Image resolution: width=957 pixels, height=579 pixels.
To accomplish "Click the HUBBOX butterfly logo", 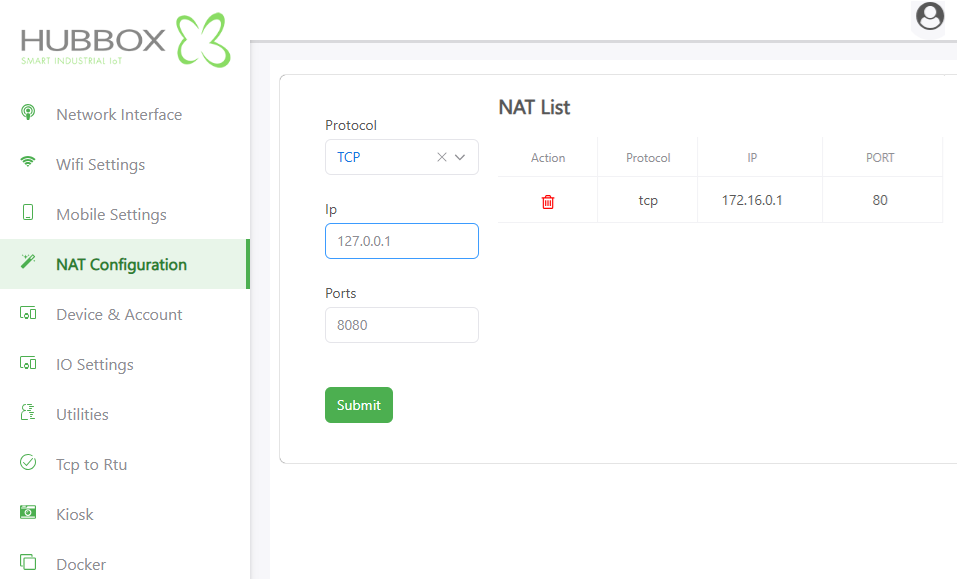I will pos(203,41).
